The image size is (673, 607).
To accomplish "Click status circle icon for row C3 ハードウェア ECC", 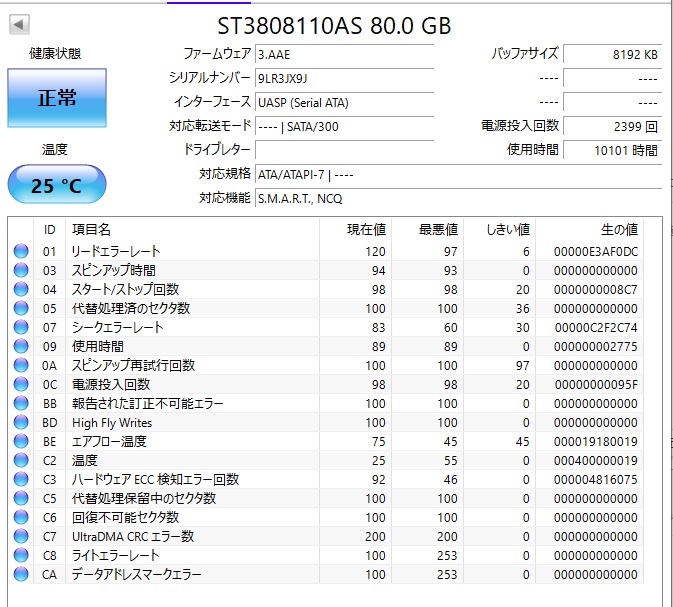I will coord(21,479).
